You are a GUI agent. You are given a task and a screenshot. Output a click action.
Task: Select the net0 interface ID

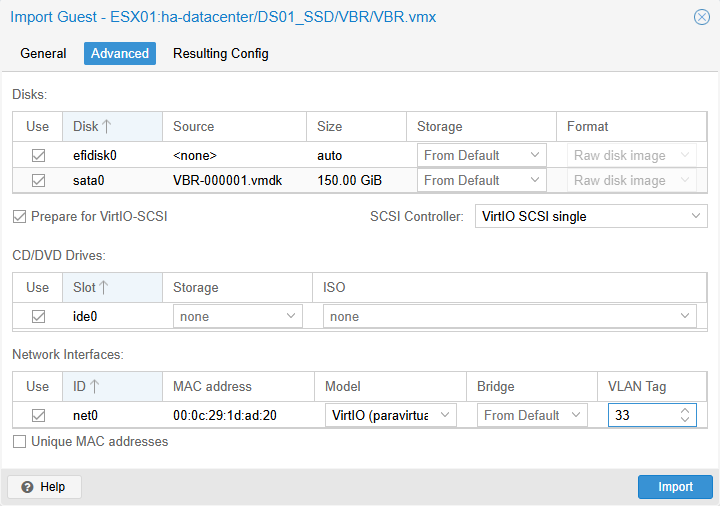pos(85,416)
